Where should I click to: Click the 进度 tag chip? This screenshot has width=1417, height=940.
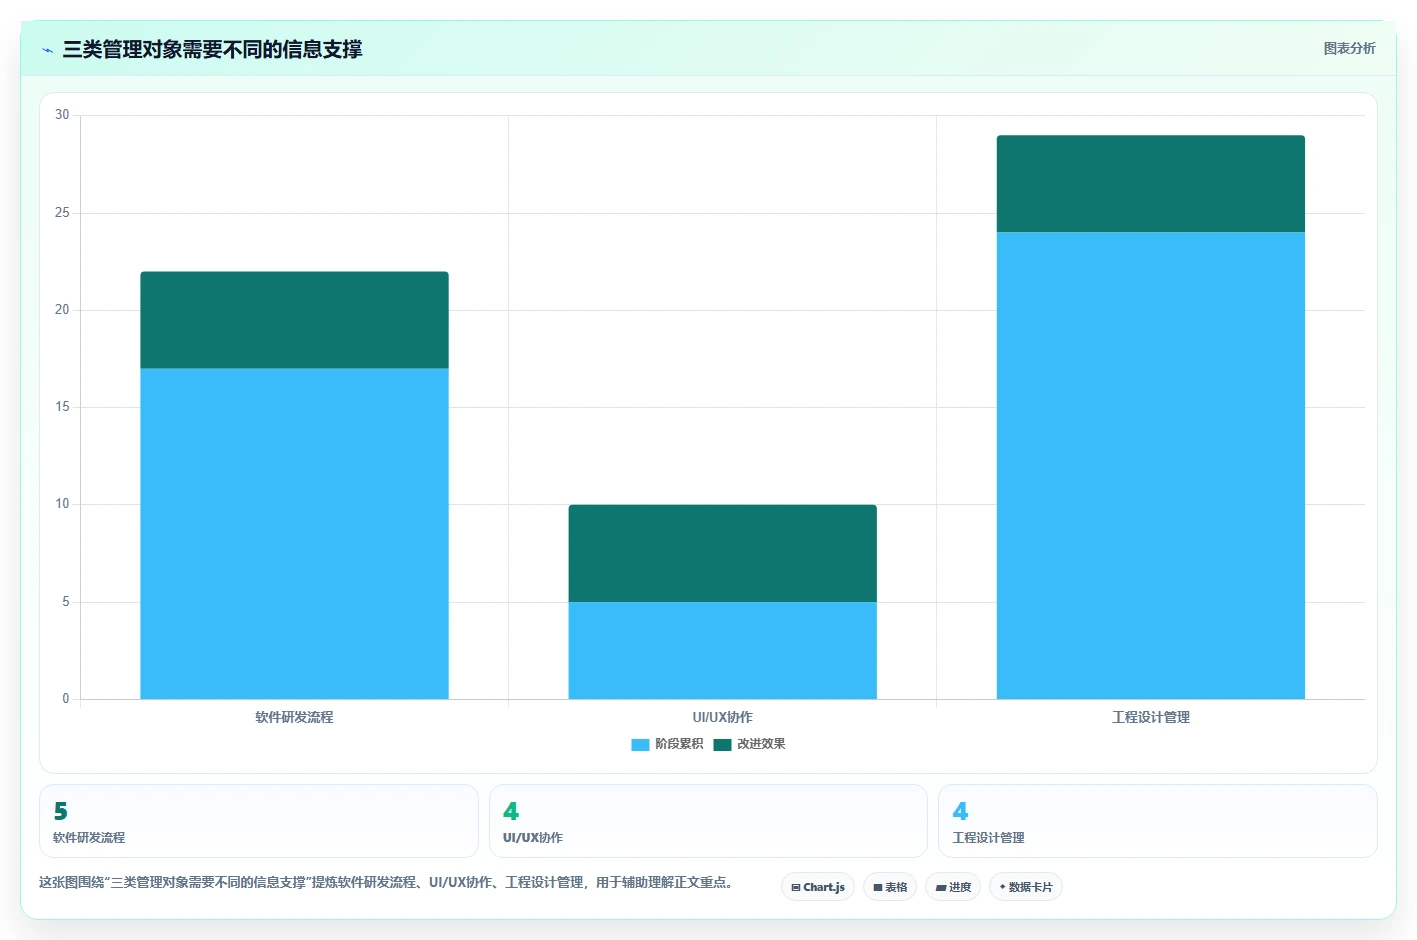953,887
